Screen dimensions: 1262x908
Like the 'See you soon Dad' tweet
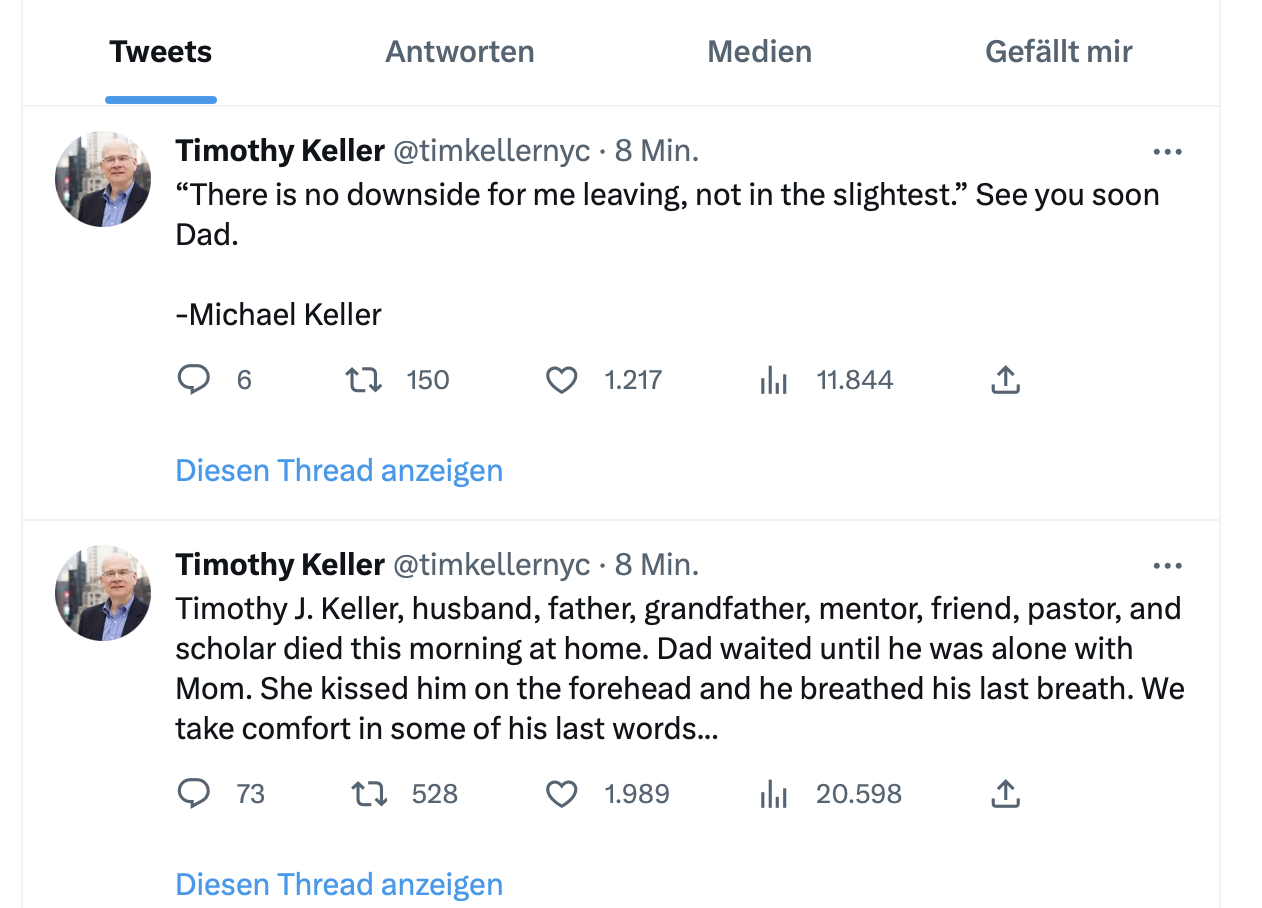click(562, 380)
